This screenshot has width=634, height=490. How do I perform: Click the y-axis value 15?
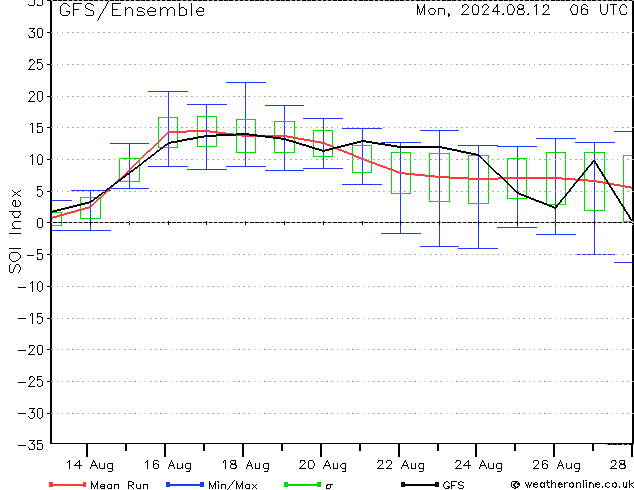(x=35, y=128)
